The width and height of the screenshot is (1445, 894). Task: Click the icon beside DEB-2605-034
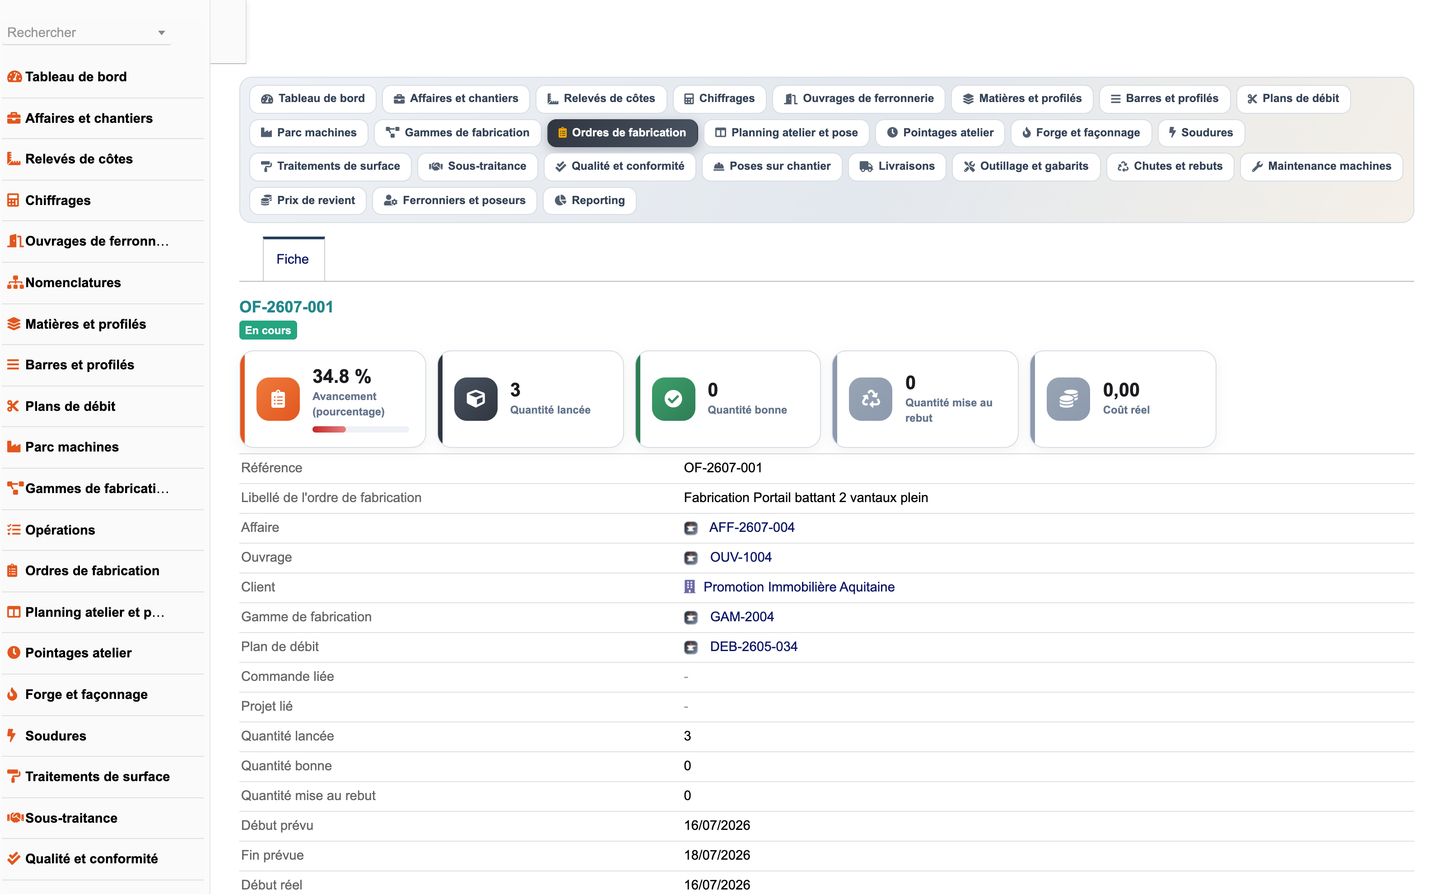tap(691, 648)
